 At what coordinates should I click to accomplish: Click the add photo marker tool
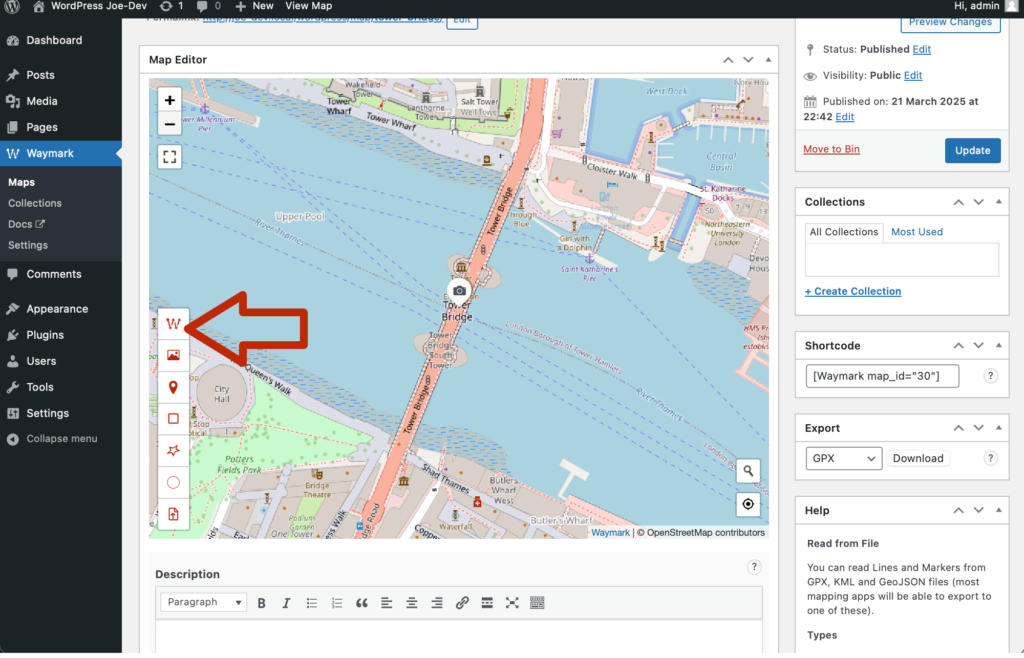tap(173, 355)
